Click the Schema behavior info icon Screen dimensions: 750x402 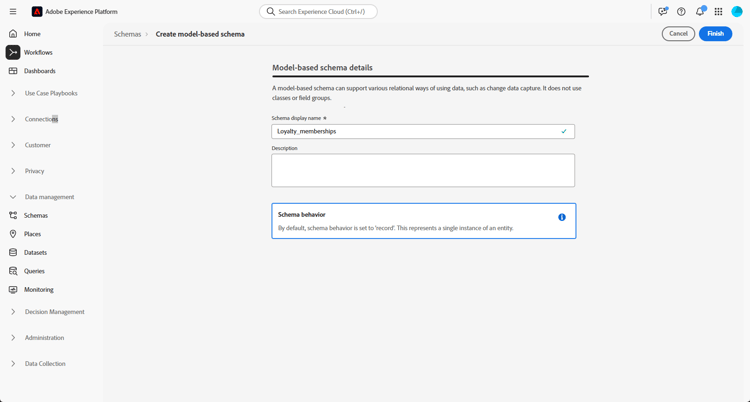(x=562, y=217)
